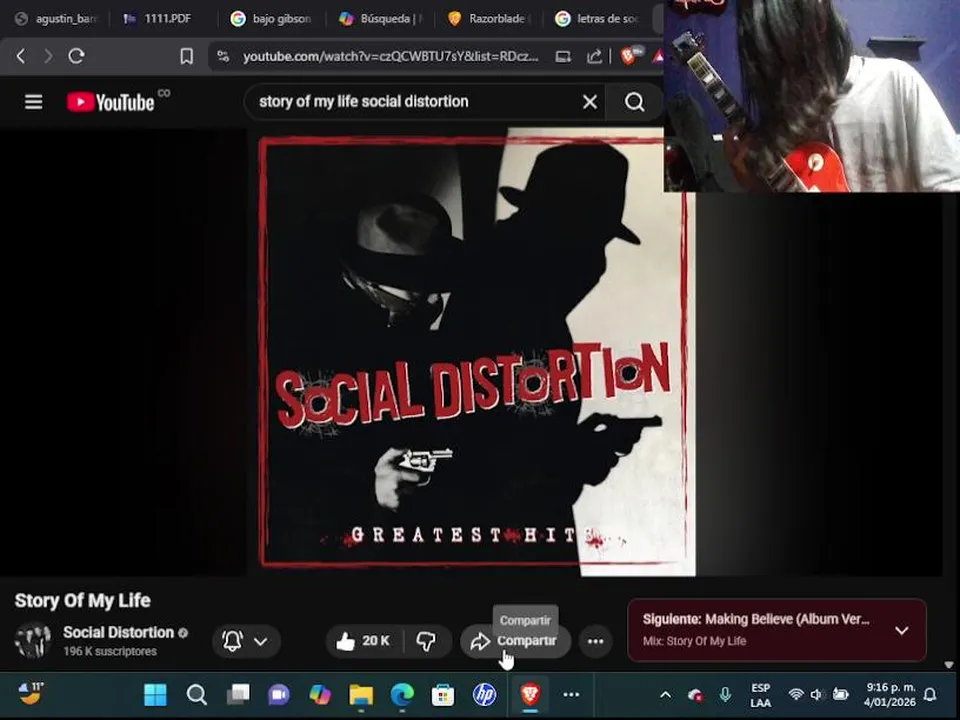The image size is (960, 720).
Task: Open the Social Distortion channel avatar
Action: [32, 640]
